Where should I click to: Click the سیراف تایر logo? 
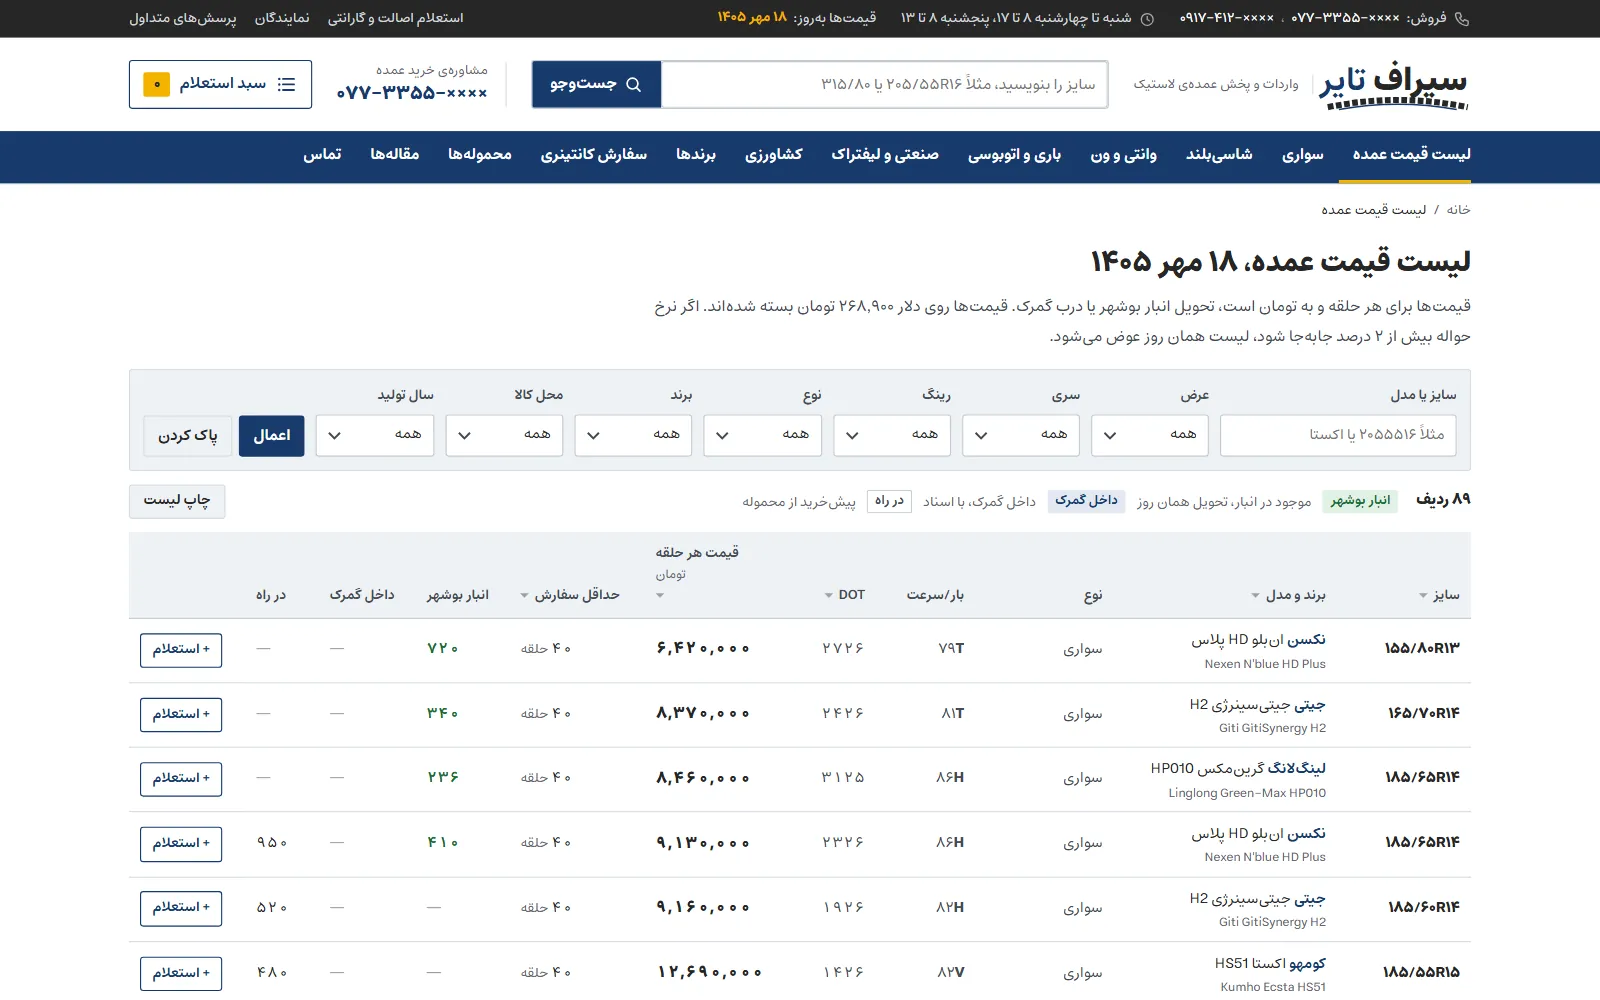click(1393, 84)
